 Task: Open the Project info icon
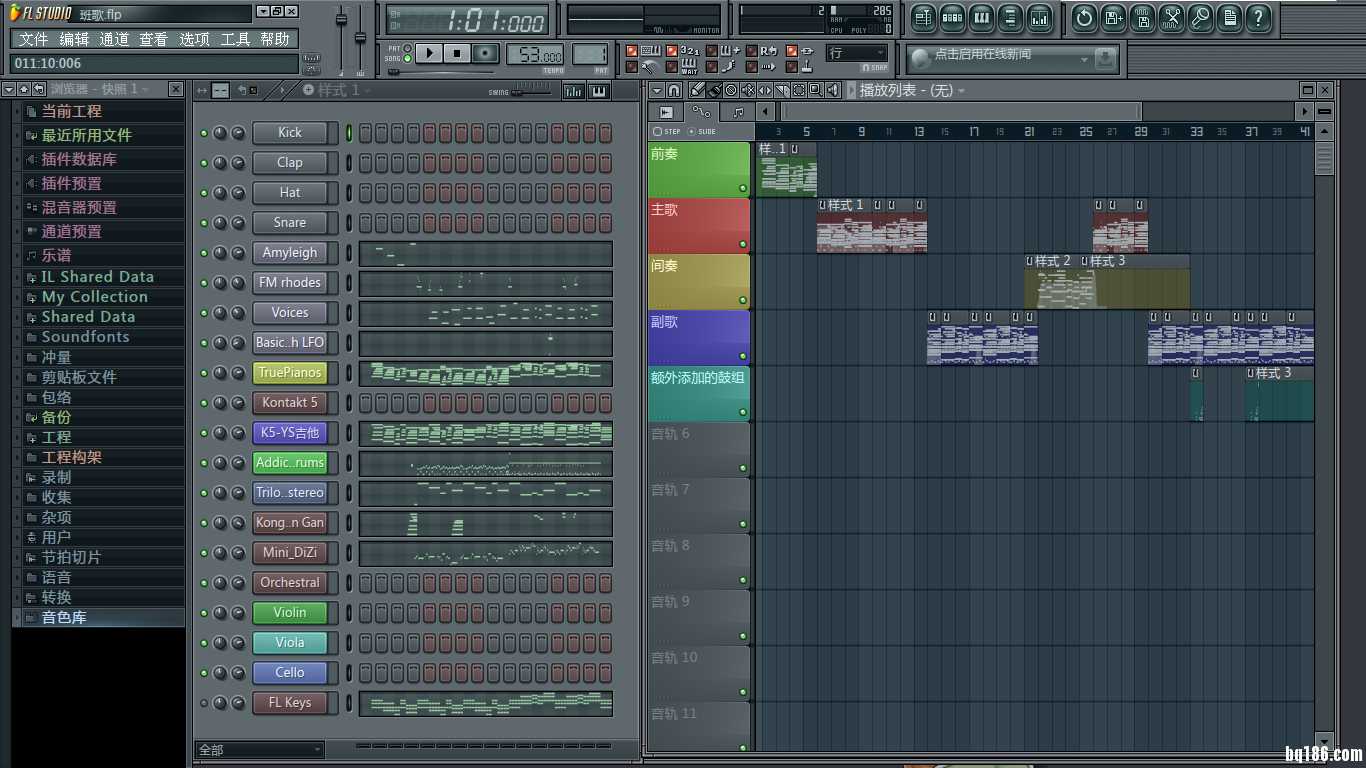[x=1230, y=17]
